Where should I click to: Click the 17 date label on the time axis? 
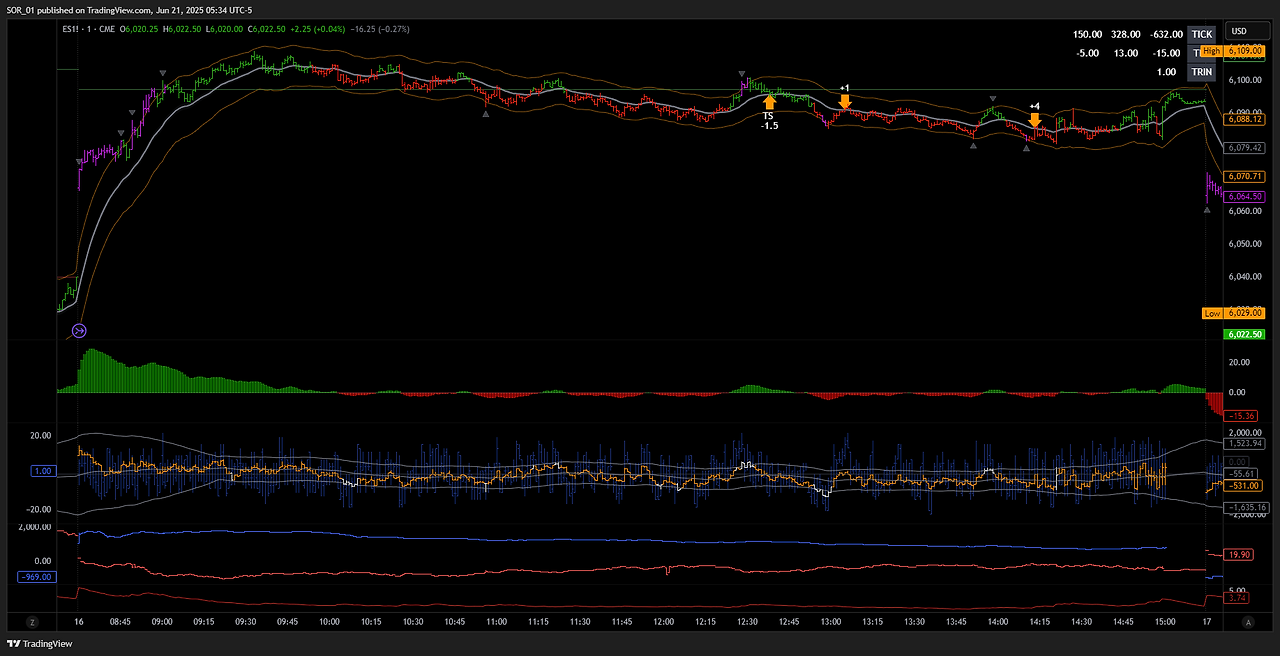click(1207, 622)
